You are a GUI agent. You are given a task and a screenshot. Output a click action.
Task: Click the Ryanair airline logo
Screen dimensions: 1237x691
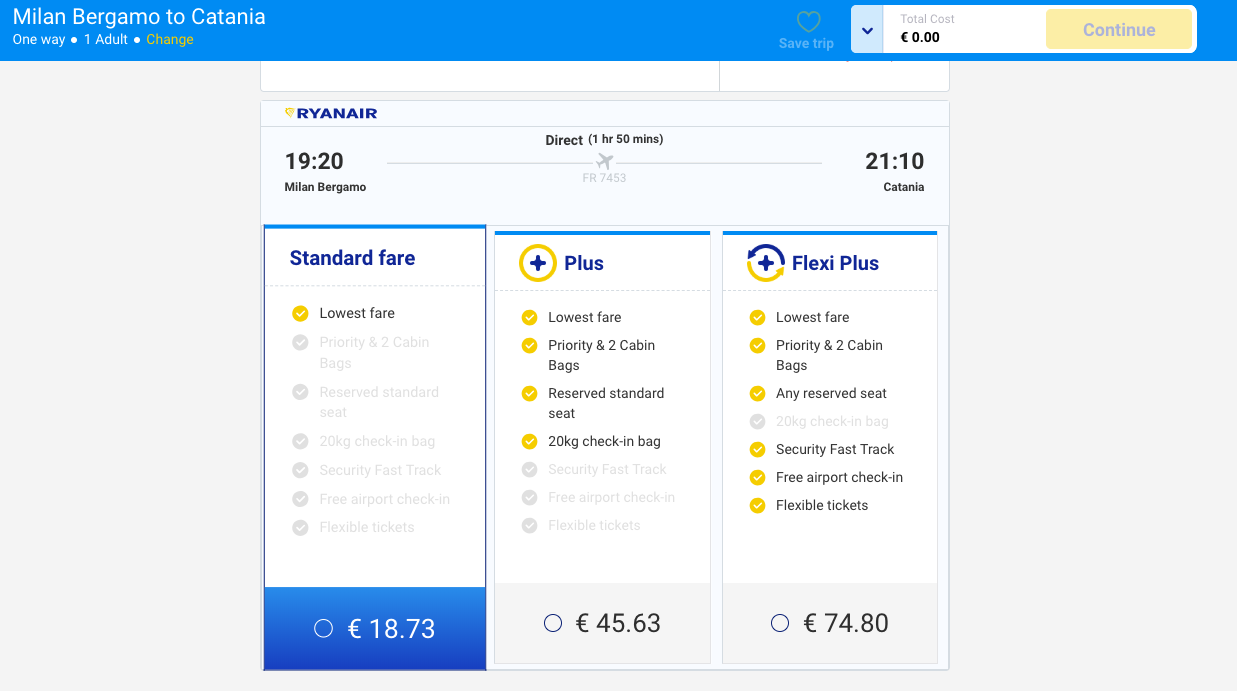pyautogui.click(x=331, y=114)
